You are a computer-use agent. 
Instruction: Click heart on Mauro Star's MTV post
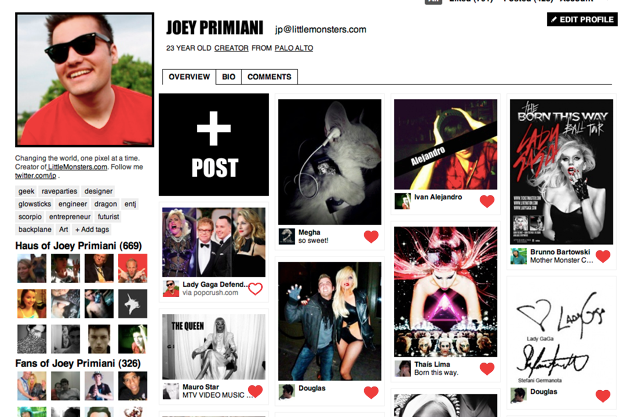pyautogui.click(x=256, y=391)
